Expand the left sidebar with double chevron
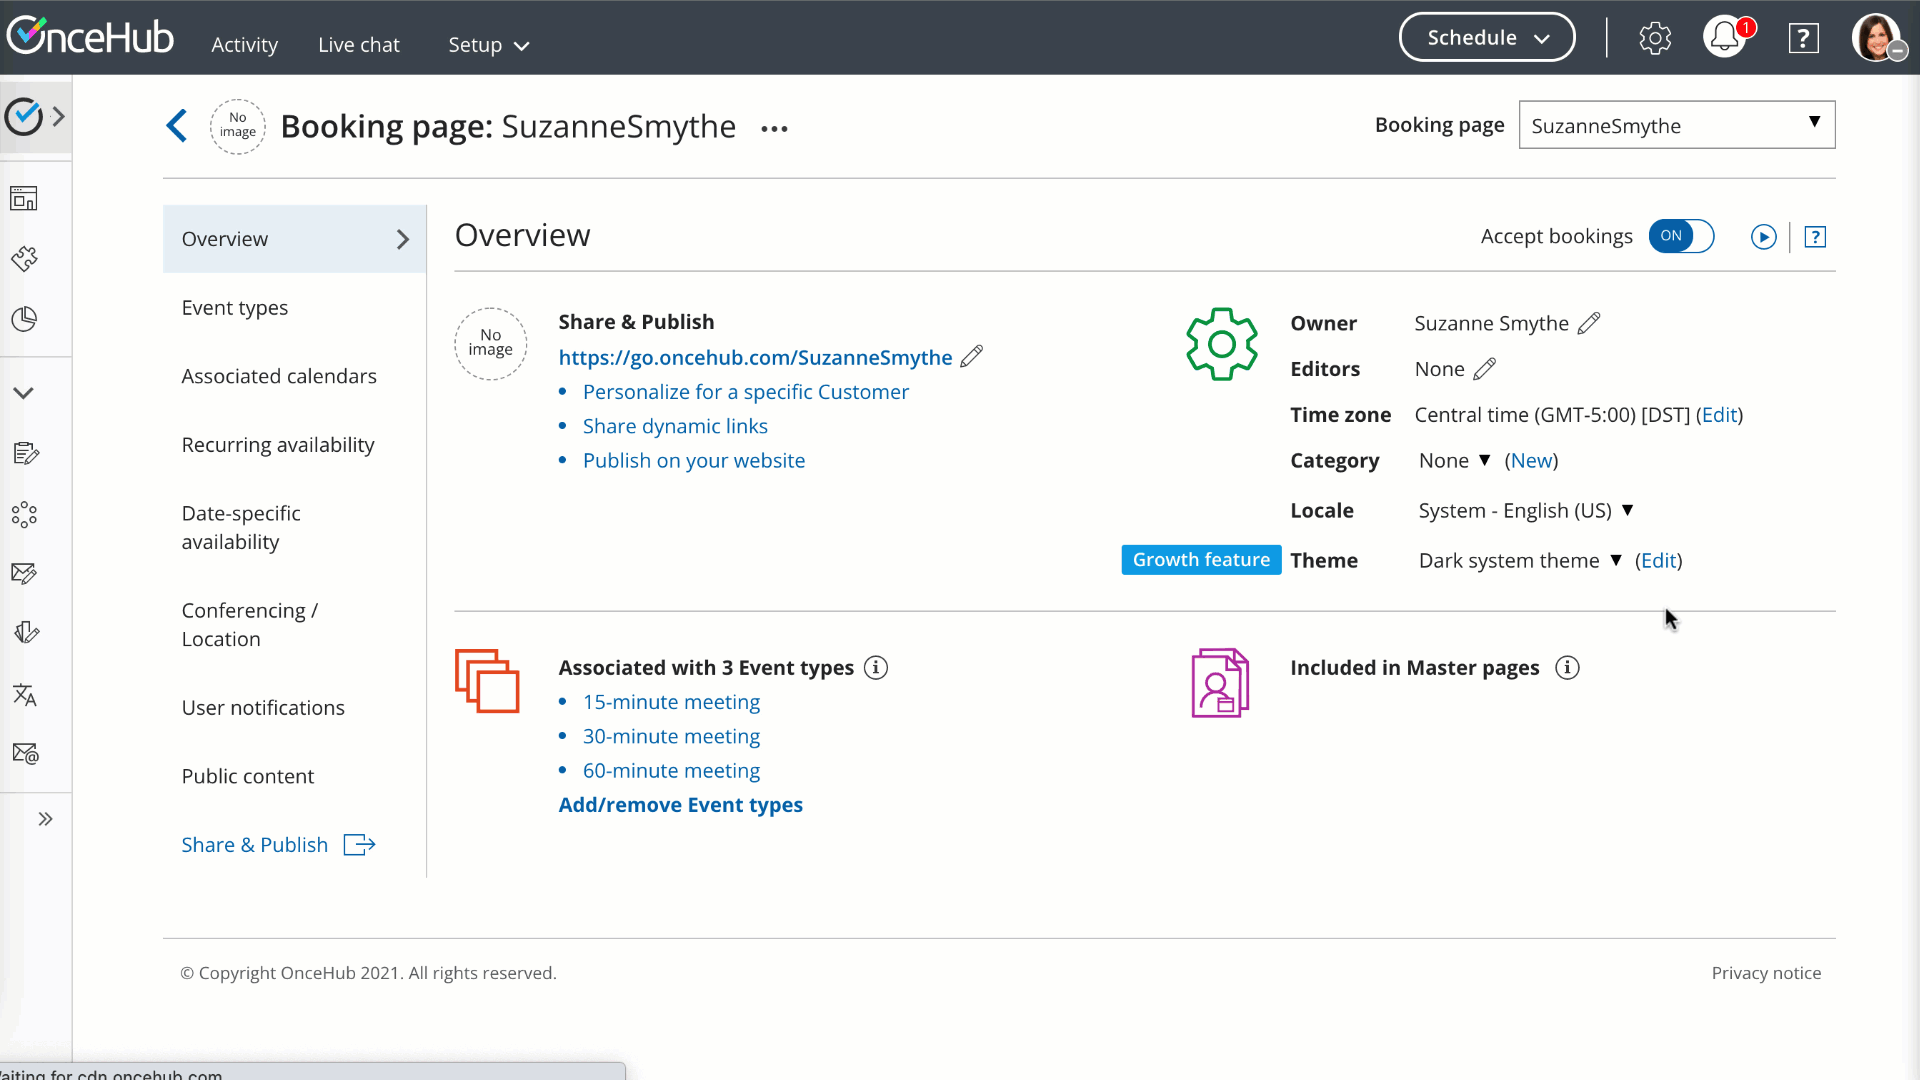The image size is (1920, 1080). click(x=45, y=819)
